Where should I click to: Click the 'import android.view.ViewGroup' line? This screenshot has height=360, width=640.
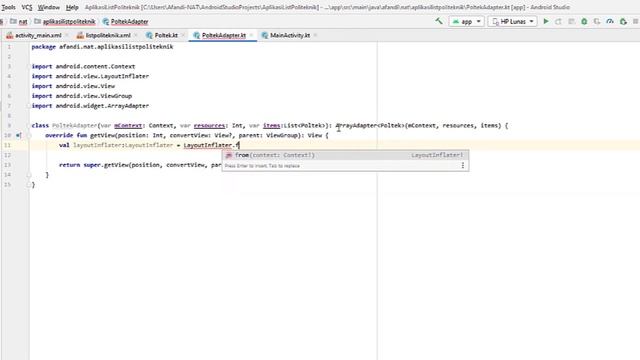82,96
